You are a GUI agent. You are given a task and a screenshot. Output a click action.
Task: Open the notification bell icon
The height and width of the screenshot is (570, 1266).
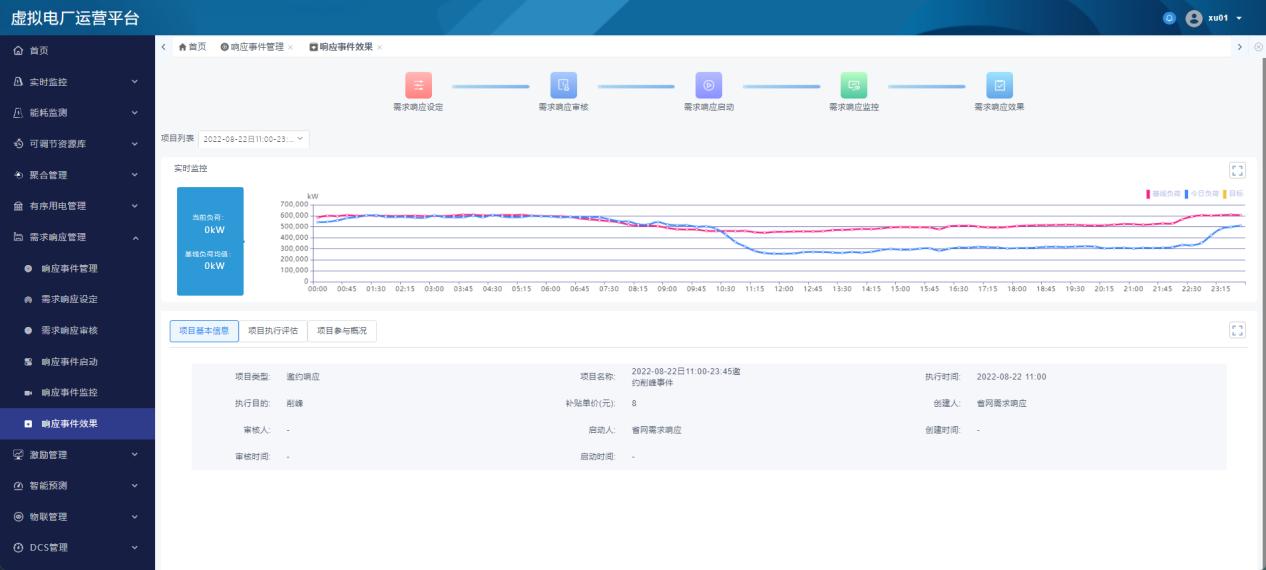tap(1170, 18)
